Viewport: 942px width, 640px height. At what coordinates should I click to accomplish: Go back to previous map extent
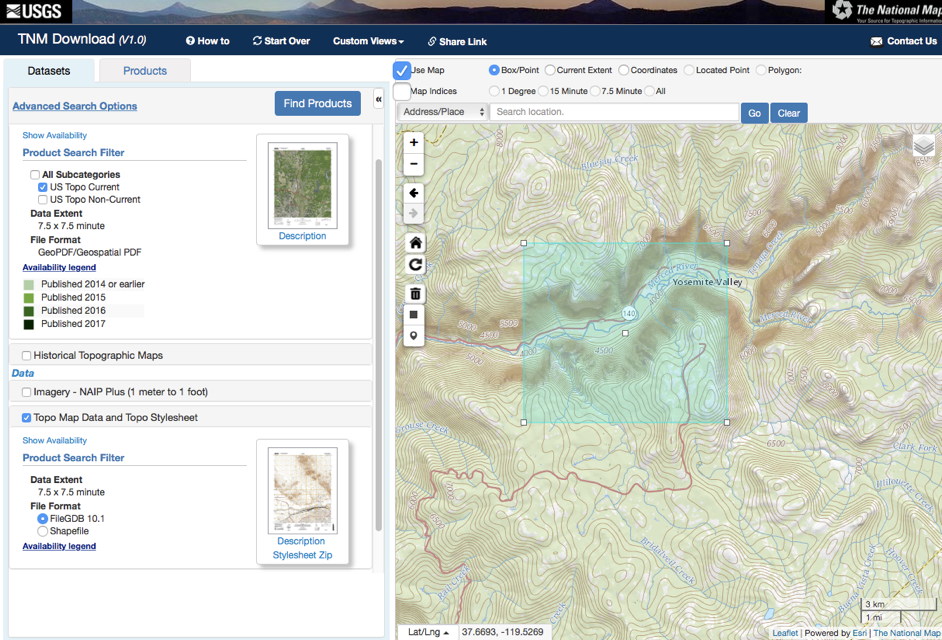(413, 193)
